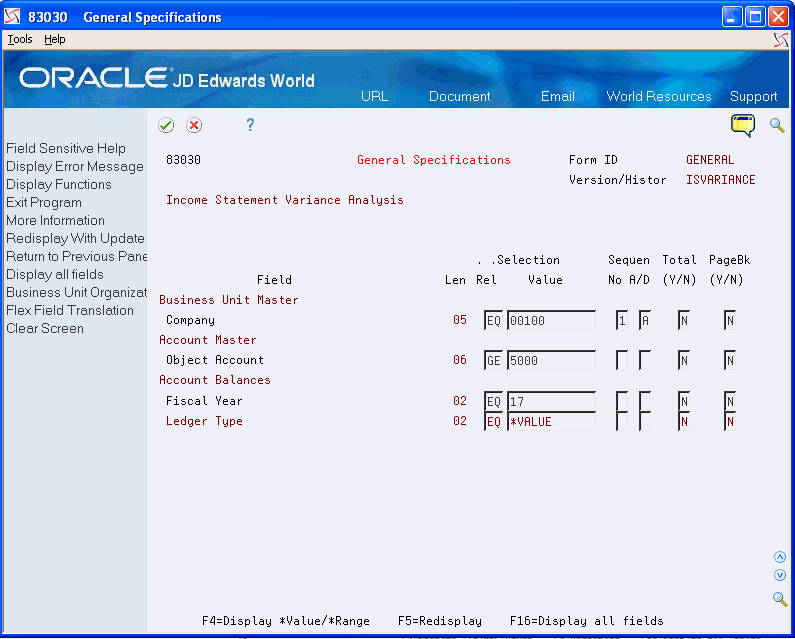The image size is (795, 639).
Task: Select More Information option
Action: coord(55,221)
